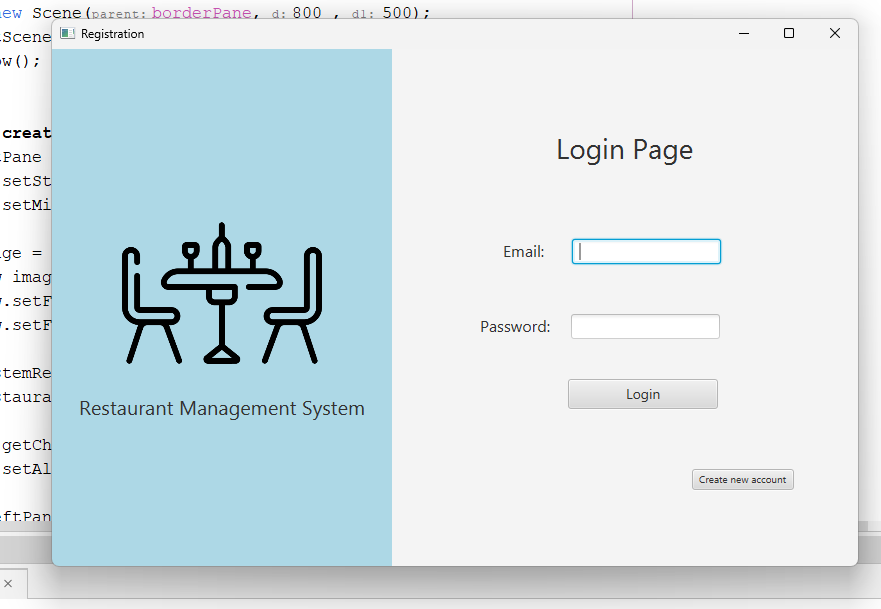Click the "Password:" label

pyautogui.click(x=515, y=327)
